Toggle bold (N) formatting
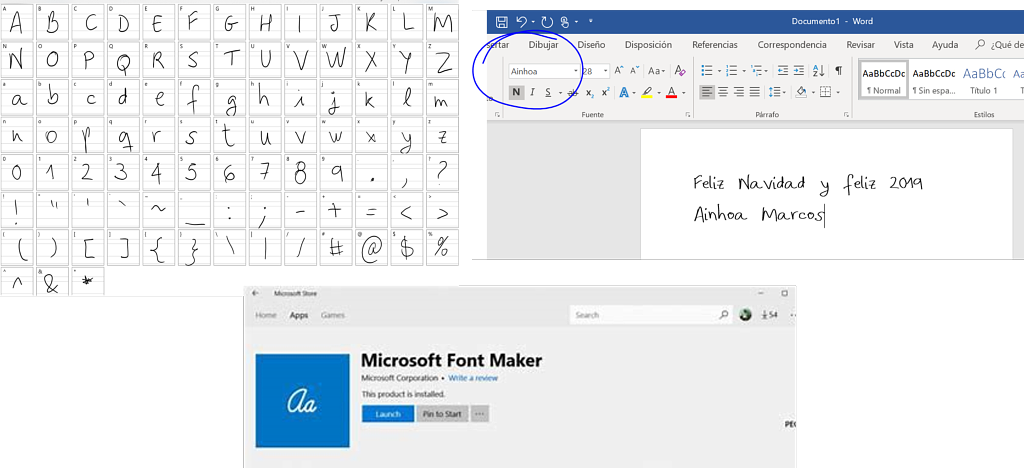 coord(516,92)
